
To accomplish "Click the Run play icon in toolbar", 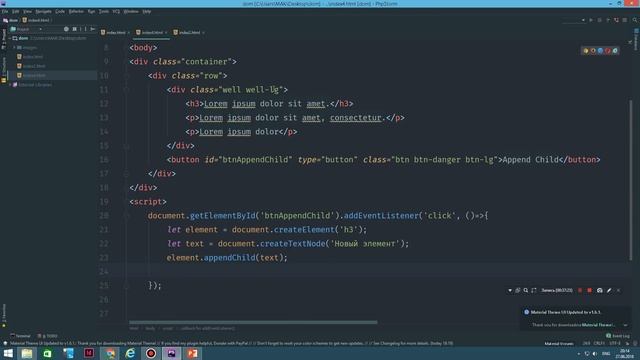I will pyautogui.click(x=591, y=20).
